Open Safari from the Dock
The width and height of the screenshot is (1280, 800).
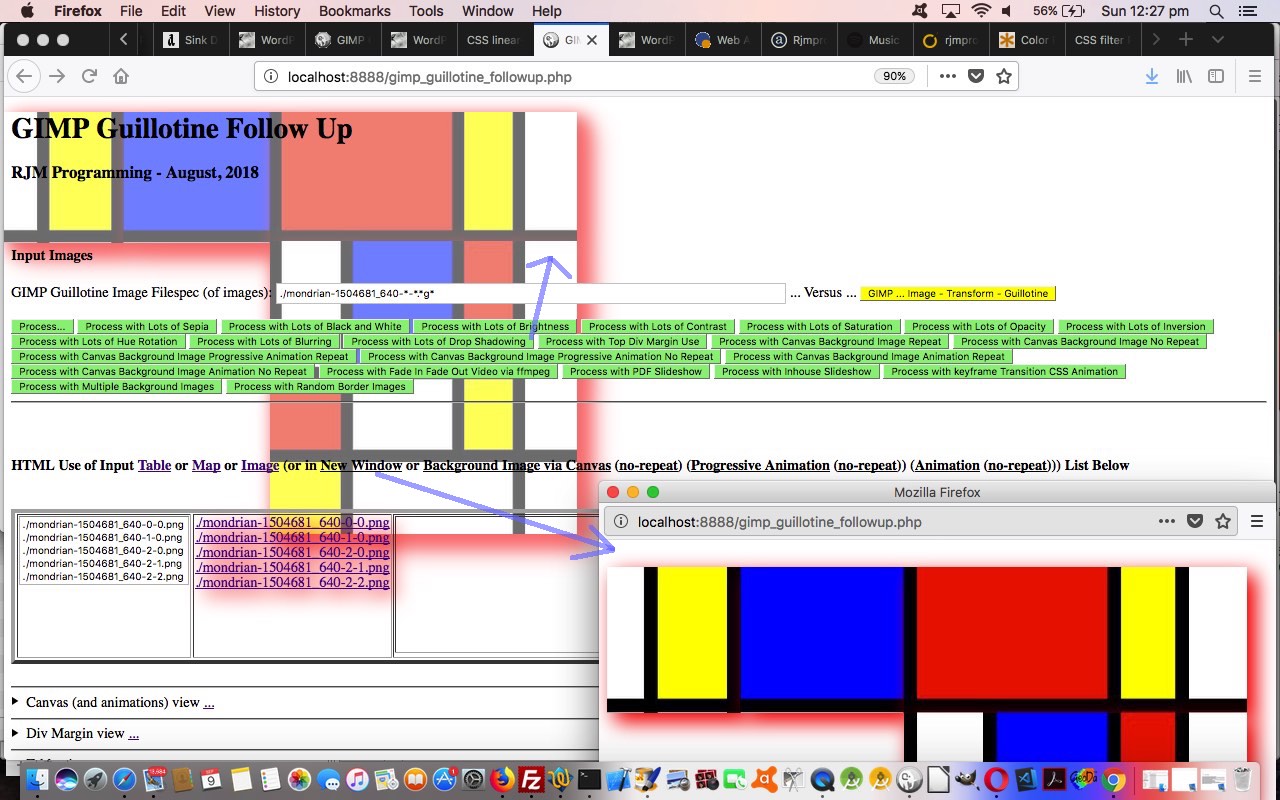(x=125, y=779)
